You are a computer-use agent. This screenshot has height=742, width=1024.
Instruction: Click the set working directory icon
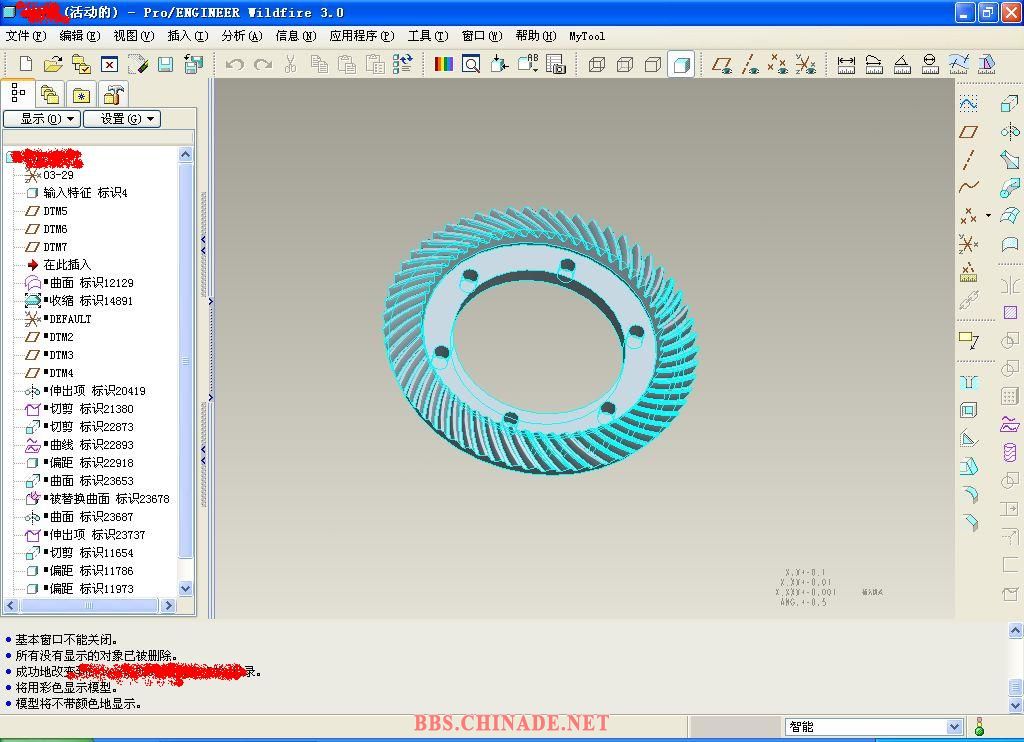click(81, 64)
